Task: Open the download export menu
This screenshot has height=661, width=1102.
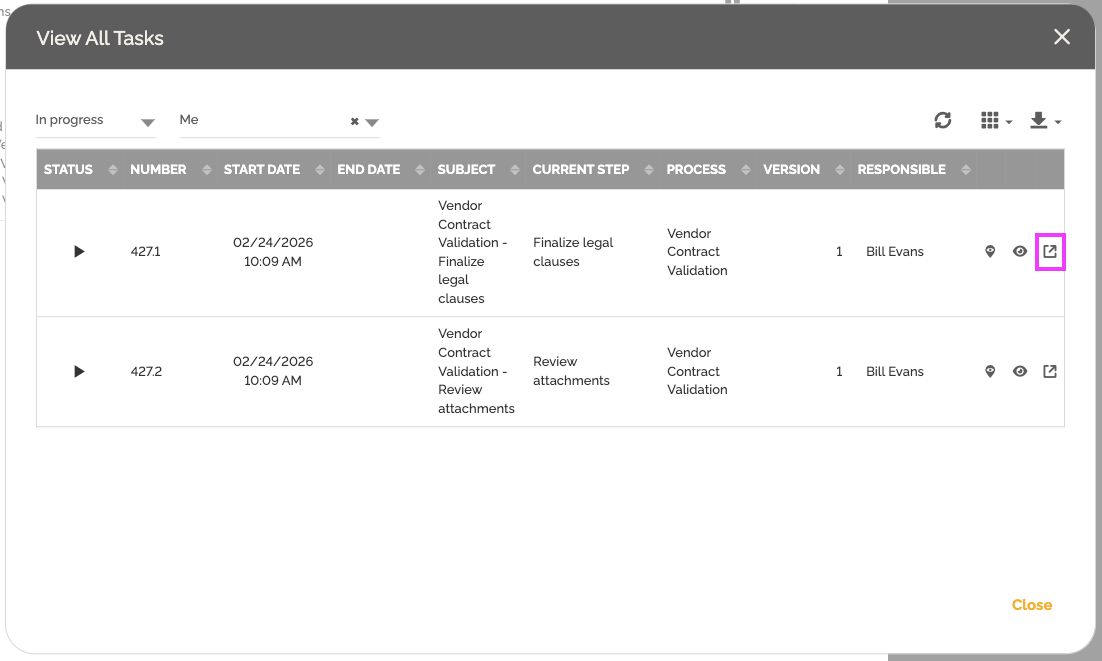Action: (x=1044, y=120)
